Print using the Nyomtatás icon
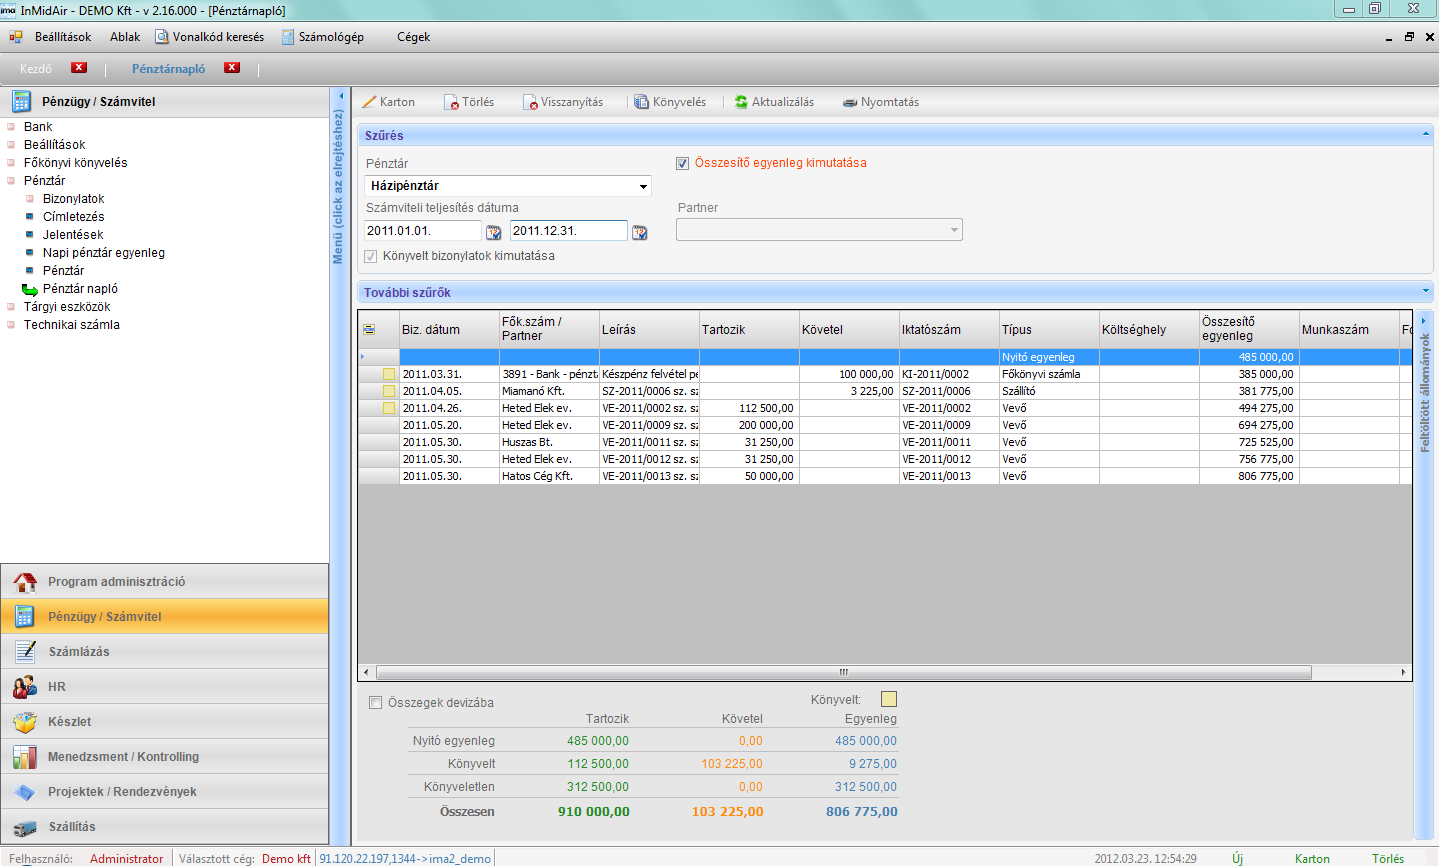Image resolution: width=1439 pixels, height=866 pixels. coord(850,102)
